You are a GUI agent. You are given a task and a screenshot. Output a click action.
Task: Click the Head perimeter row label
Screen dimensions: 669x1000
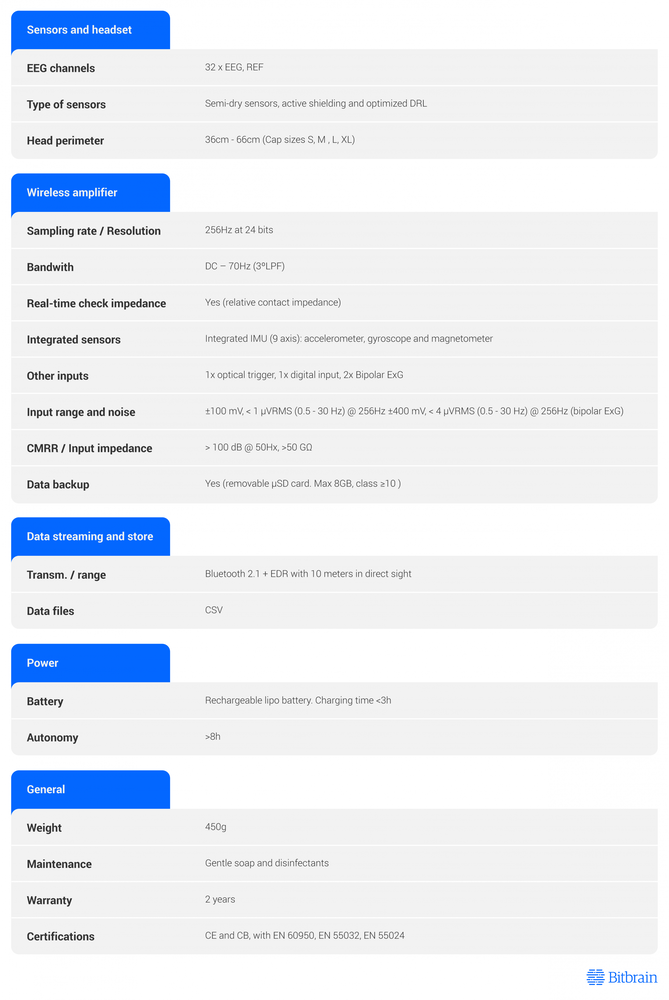point(65,141)
